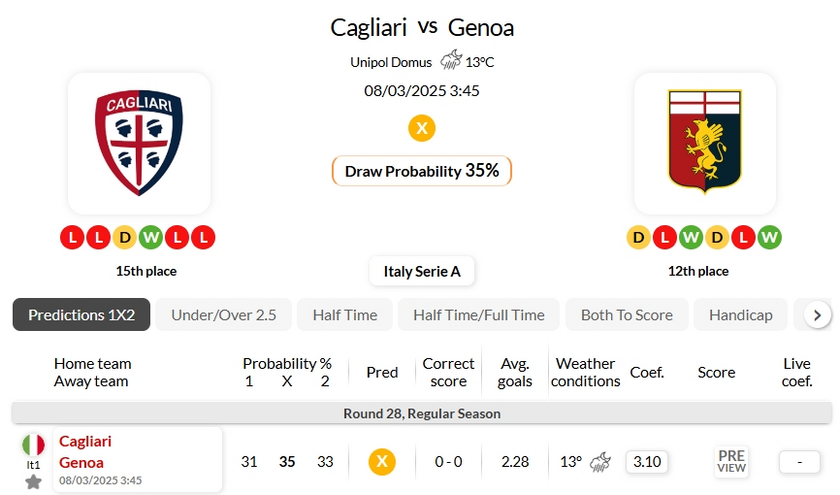
Task: Click the weather icon in the table row
Action: (x=600, y=461)
